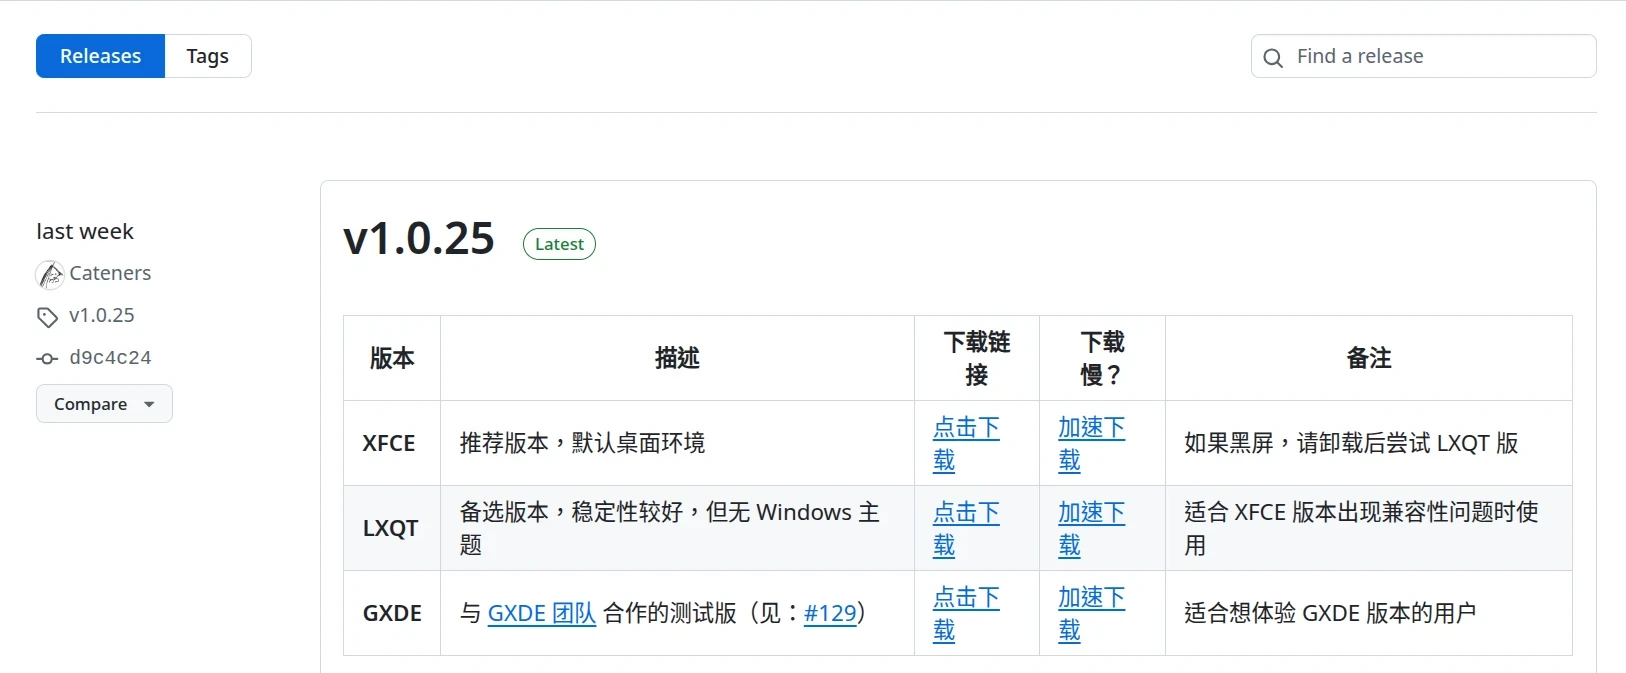Click the tag icon beside v1.0.25
The width and height of the screenshot is (1626, 673).
point(47,317)
